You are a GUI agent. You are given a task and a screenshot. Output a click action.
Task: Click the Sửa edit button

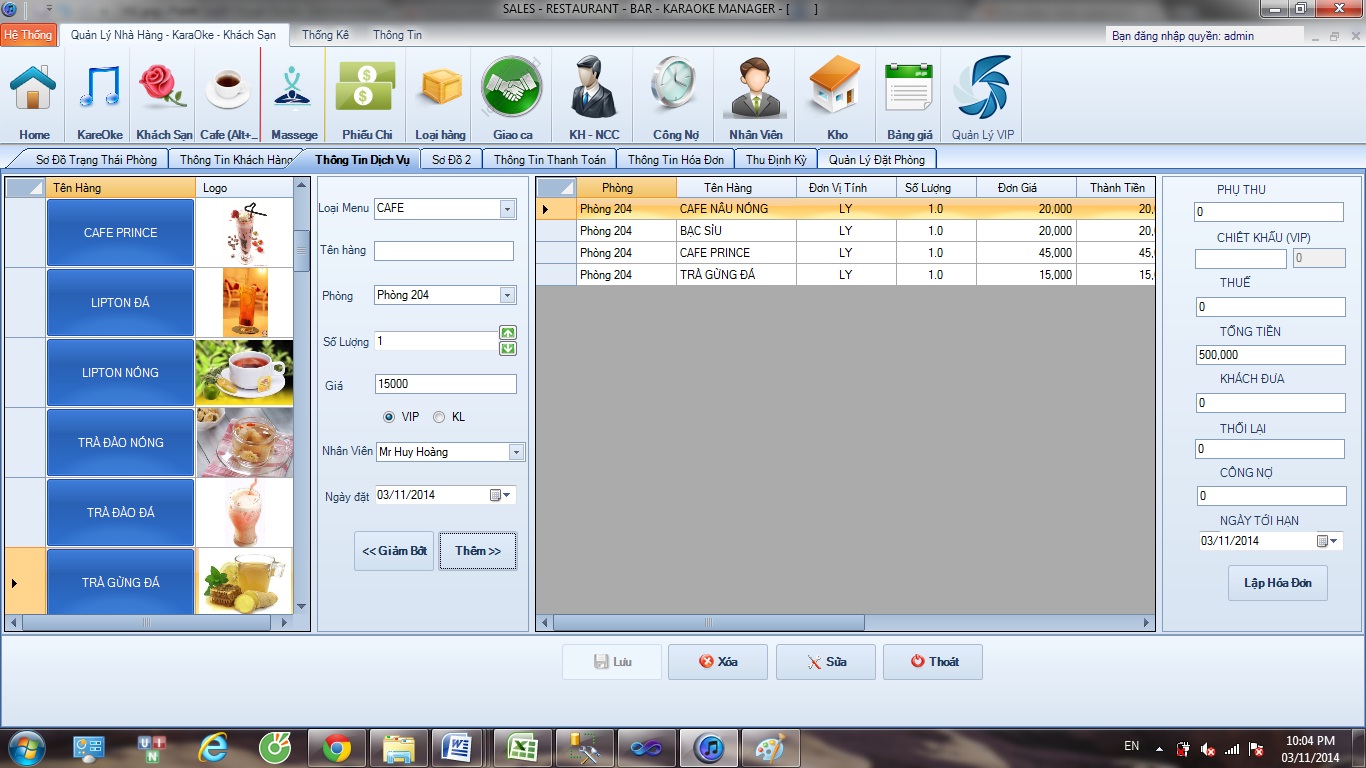pyautogui.click(x=826, y=662)
